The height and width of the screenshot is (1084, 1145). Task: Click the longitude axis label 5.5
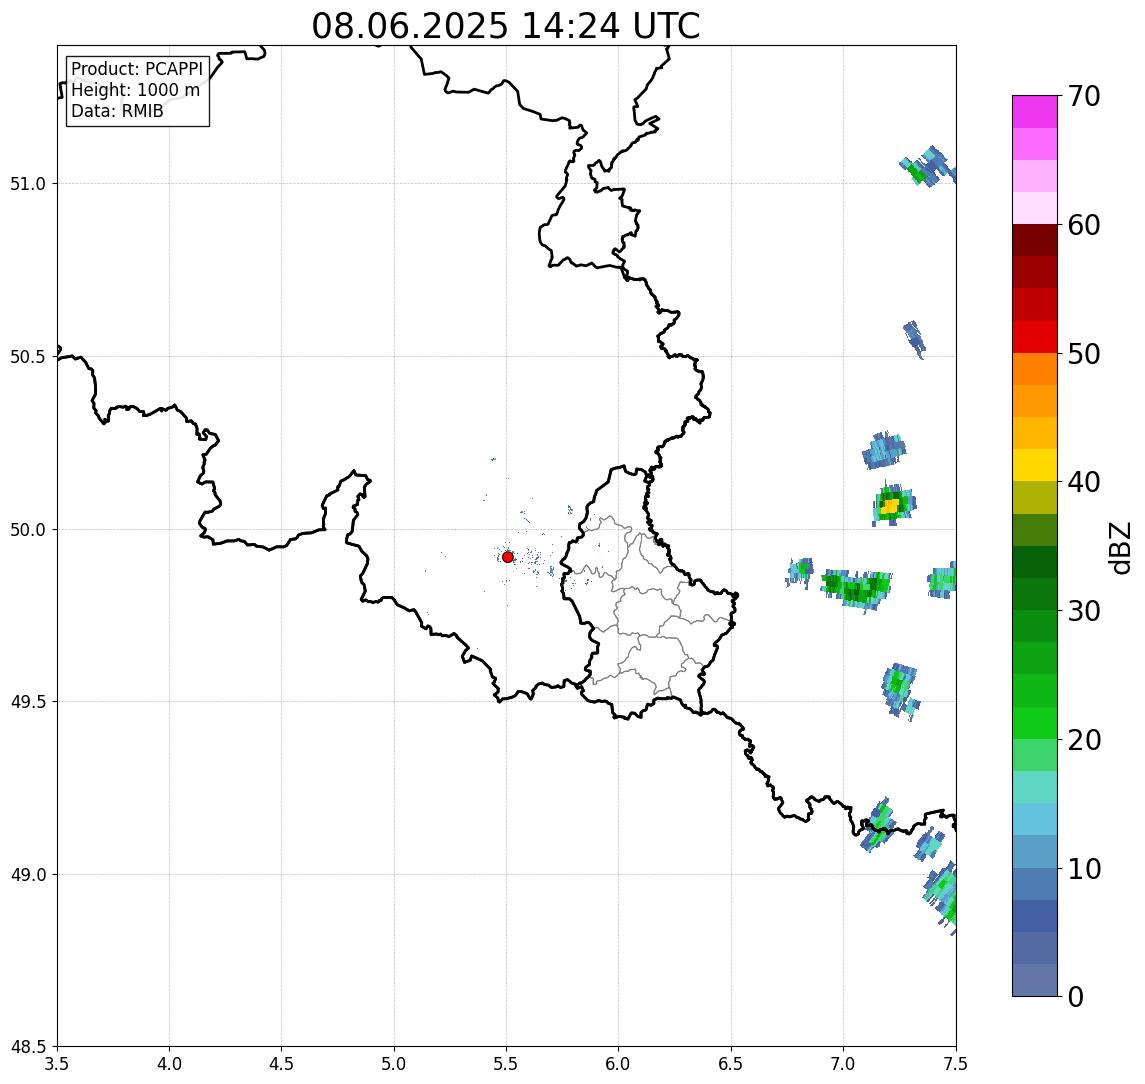coord(507,1064)
